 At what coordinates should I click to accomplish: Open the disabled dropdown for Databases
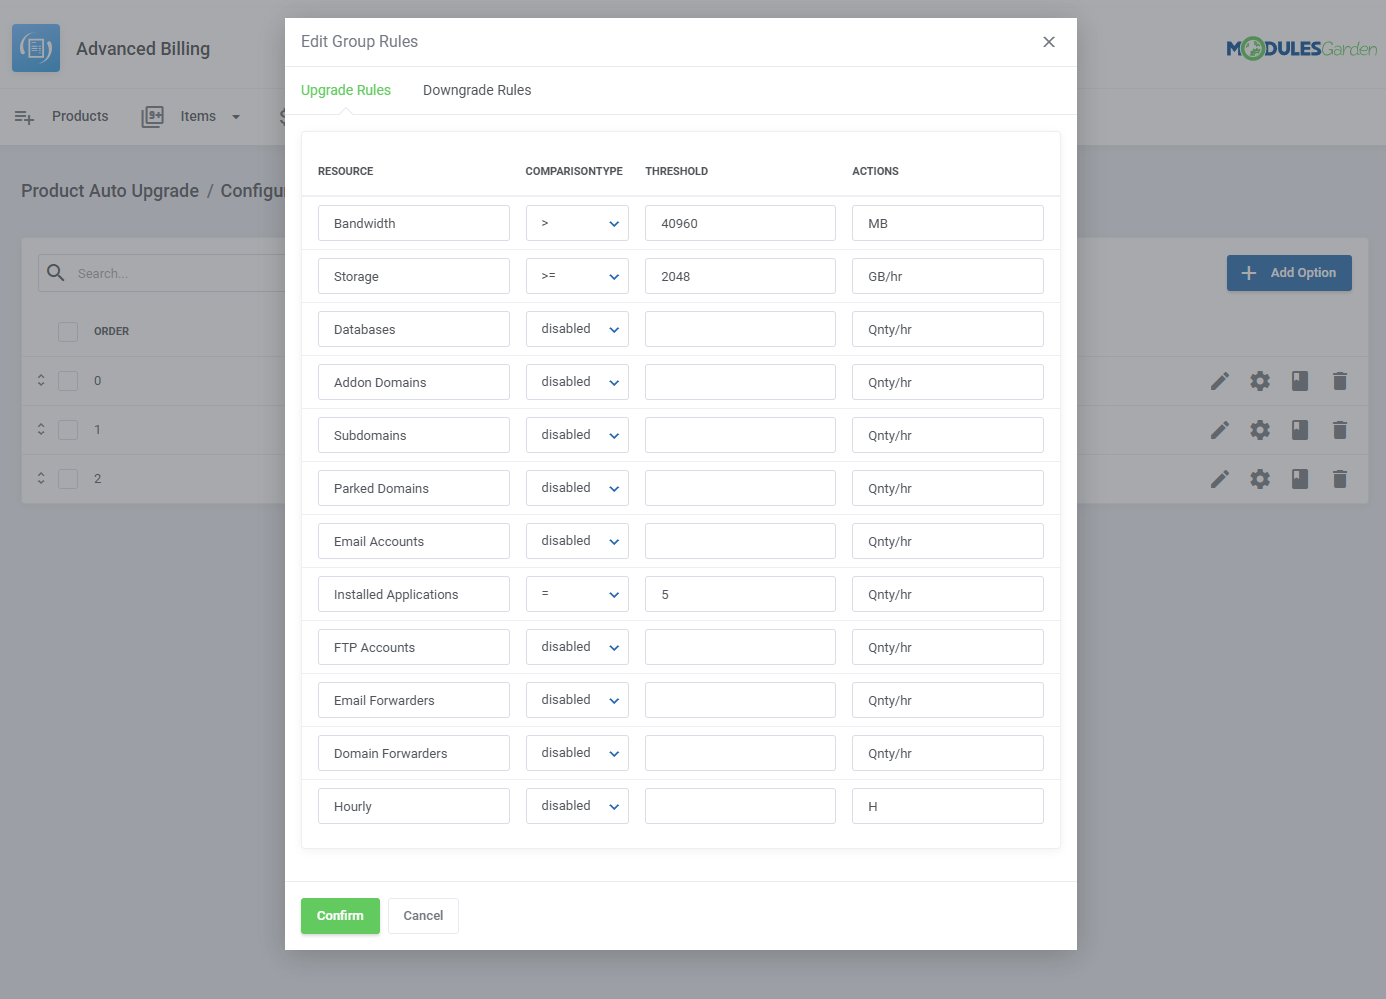[577, 328]
